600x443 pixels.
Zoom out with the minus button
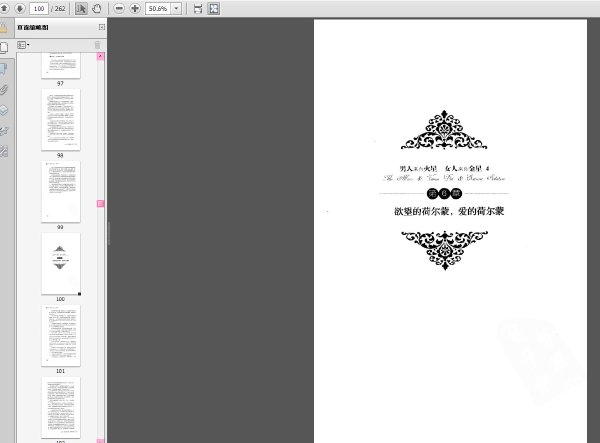(x=119, y=8)
